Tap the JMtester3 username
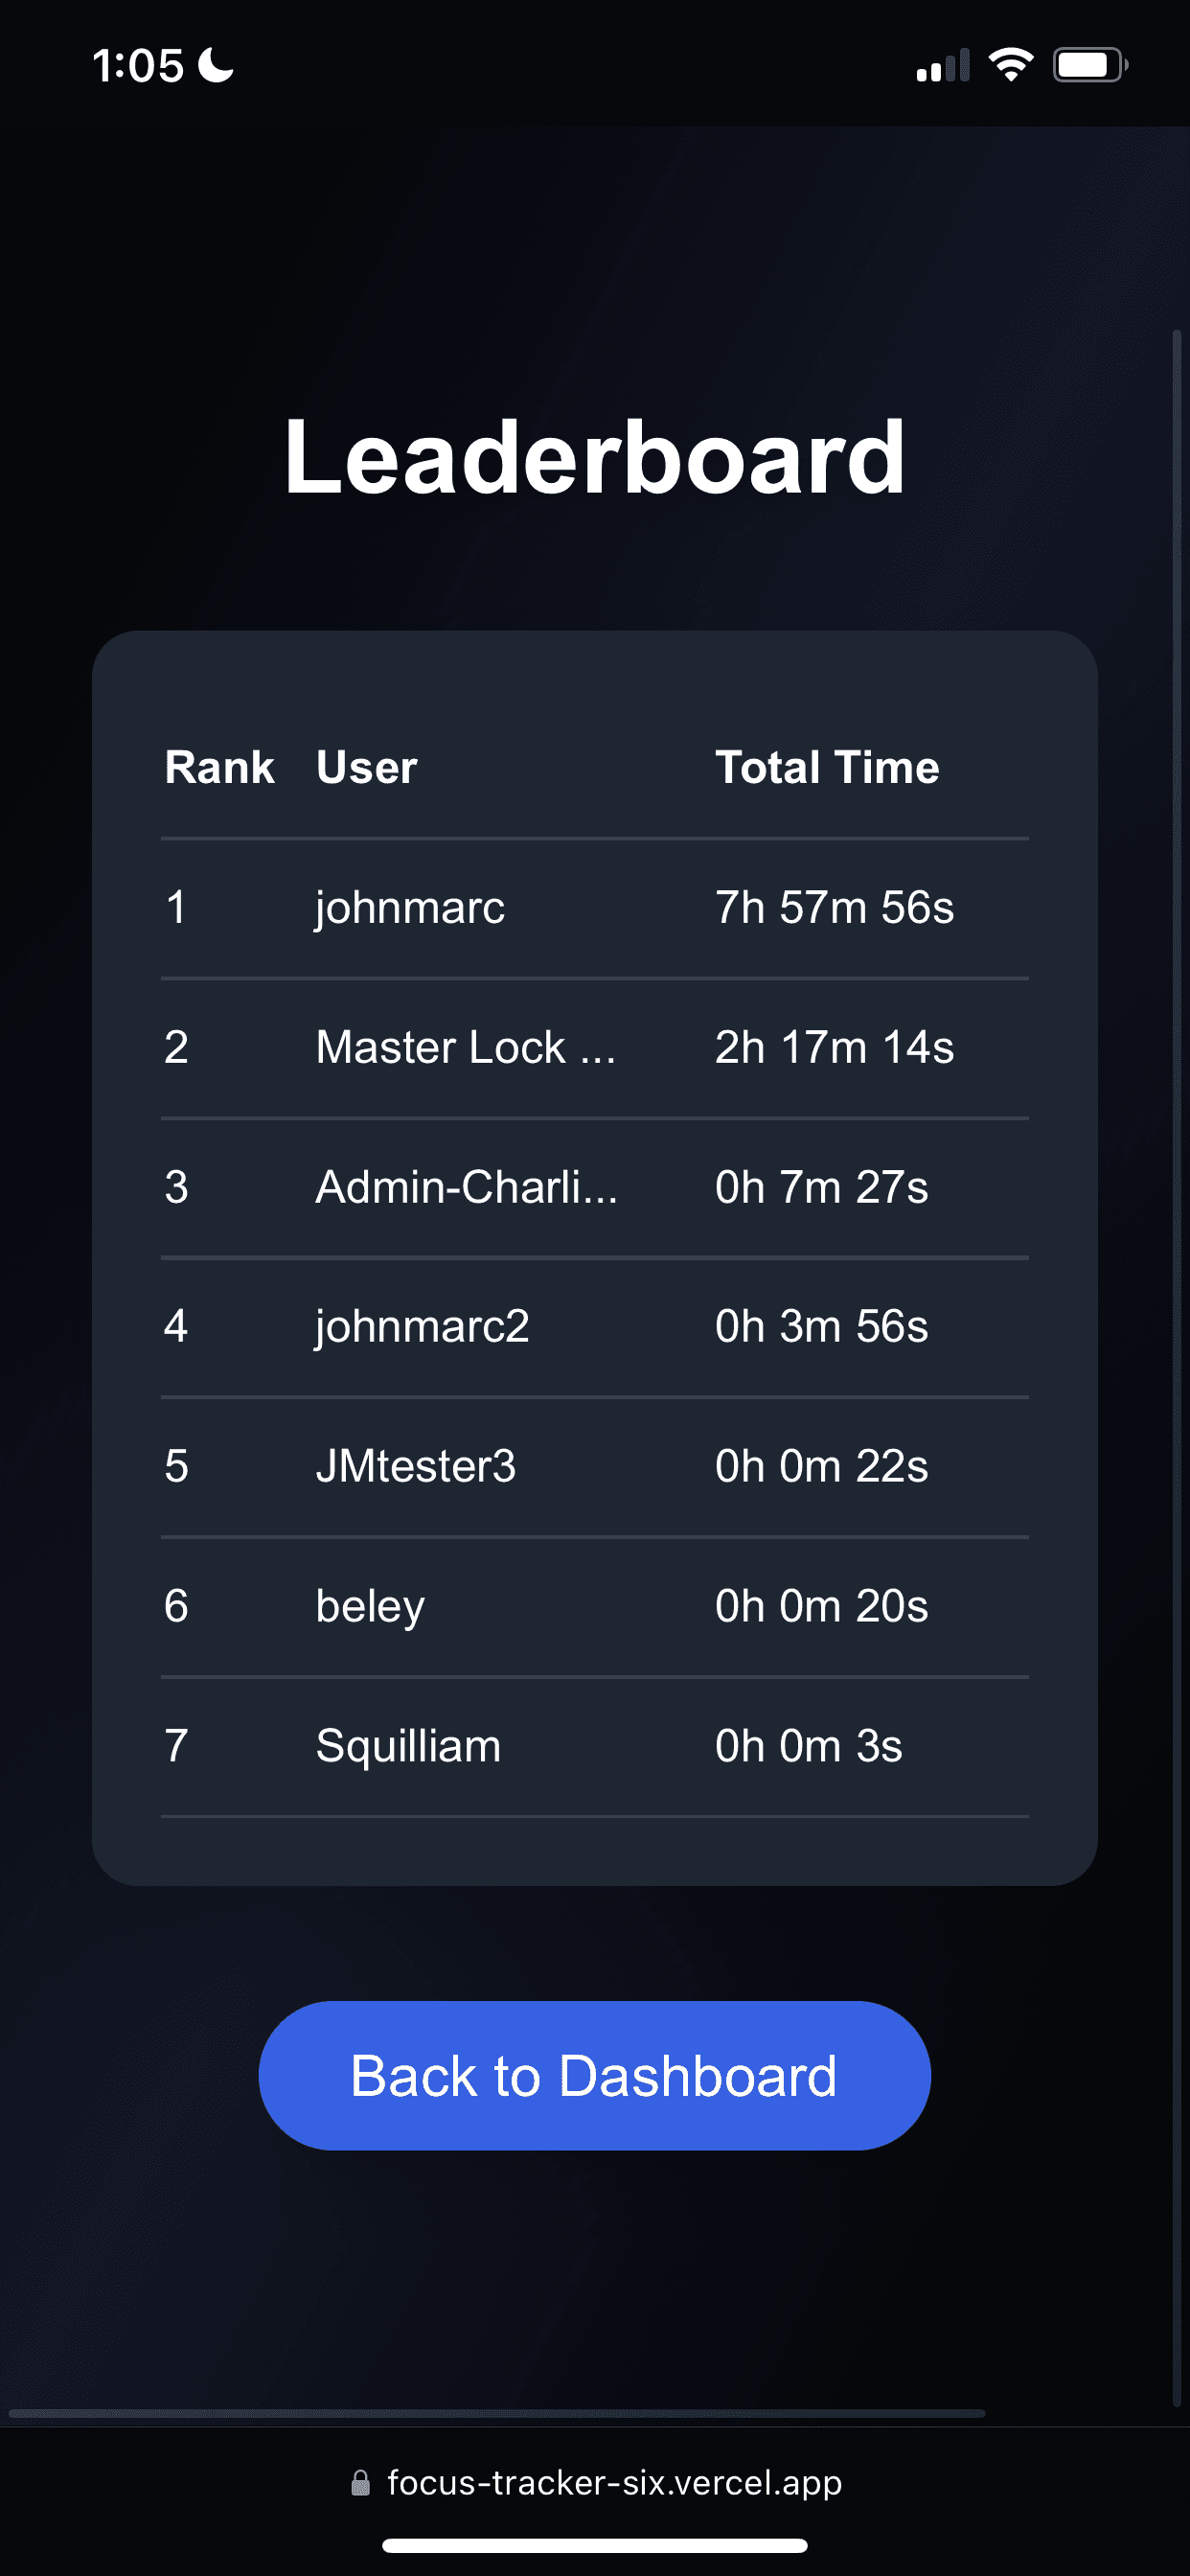This screenshot has width=1190, height=2576. (x=415, y=1466)
